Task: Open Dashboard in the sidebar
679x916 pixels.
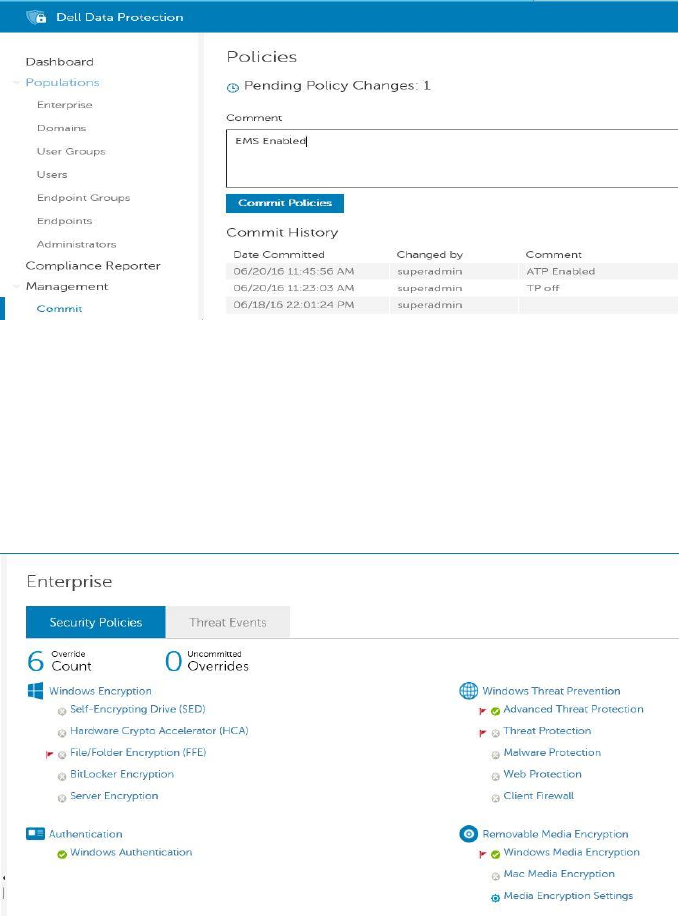Action: pyautogui.click(x=60, y=62)
